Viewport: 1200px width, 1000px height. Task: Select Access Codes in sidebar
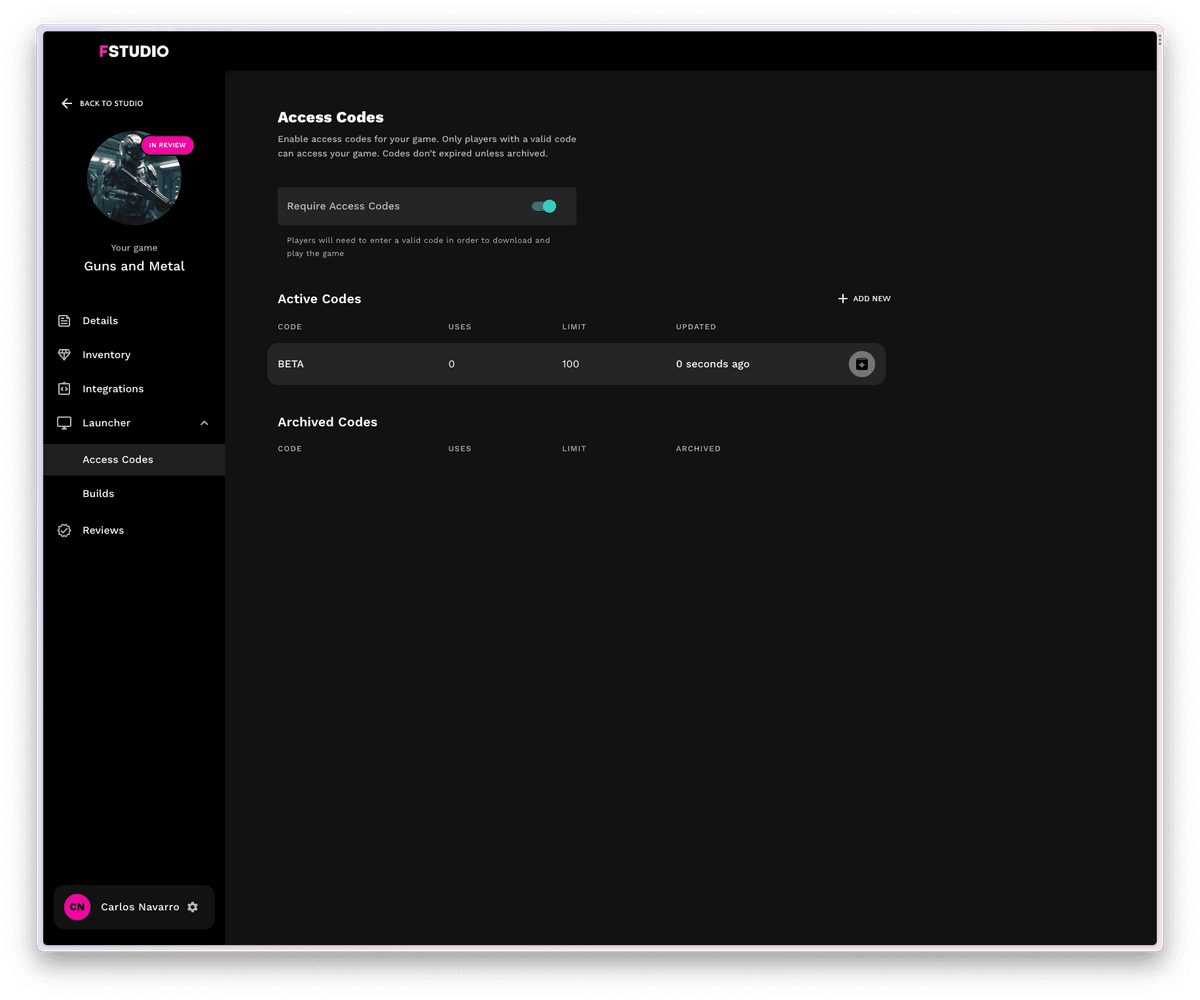click(134, 460)
